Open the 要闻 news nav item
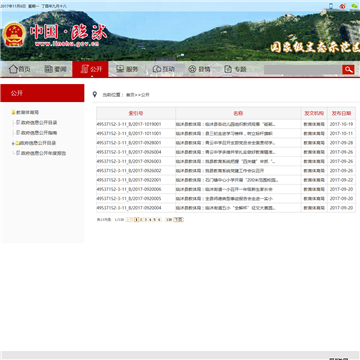Image resolution: width=360 pixels, height=360 pixels. click(56, 69)
